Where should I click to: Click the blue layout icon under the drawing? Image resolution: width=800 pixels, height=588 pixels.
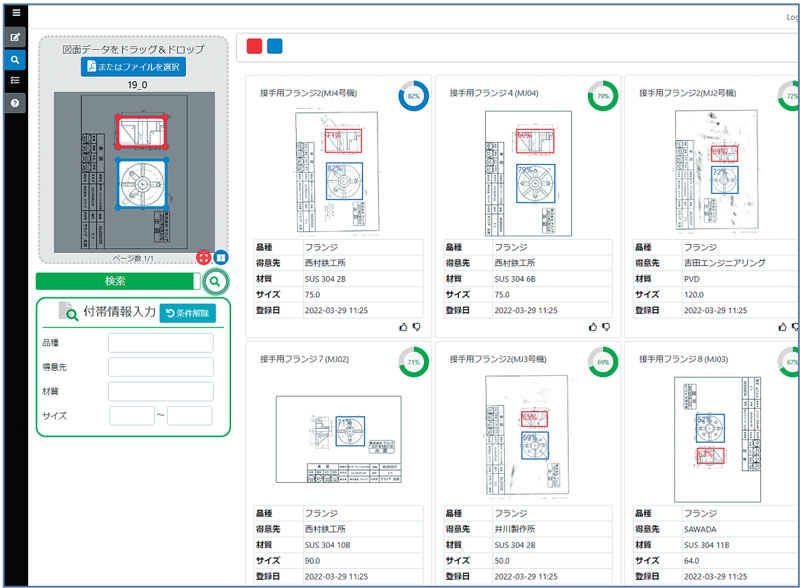(220, 258)
